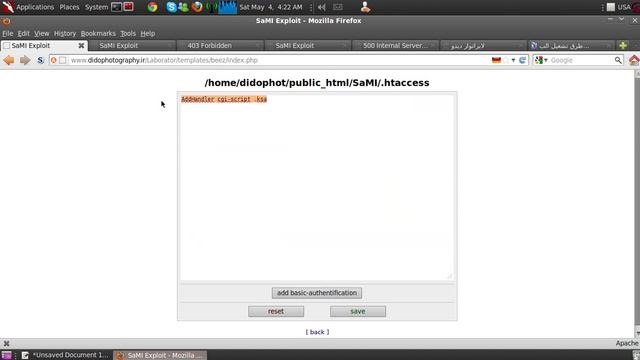
Task: Open the Edit menu
Action: pos(23,33)
